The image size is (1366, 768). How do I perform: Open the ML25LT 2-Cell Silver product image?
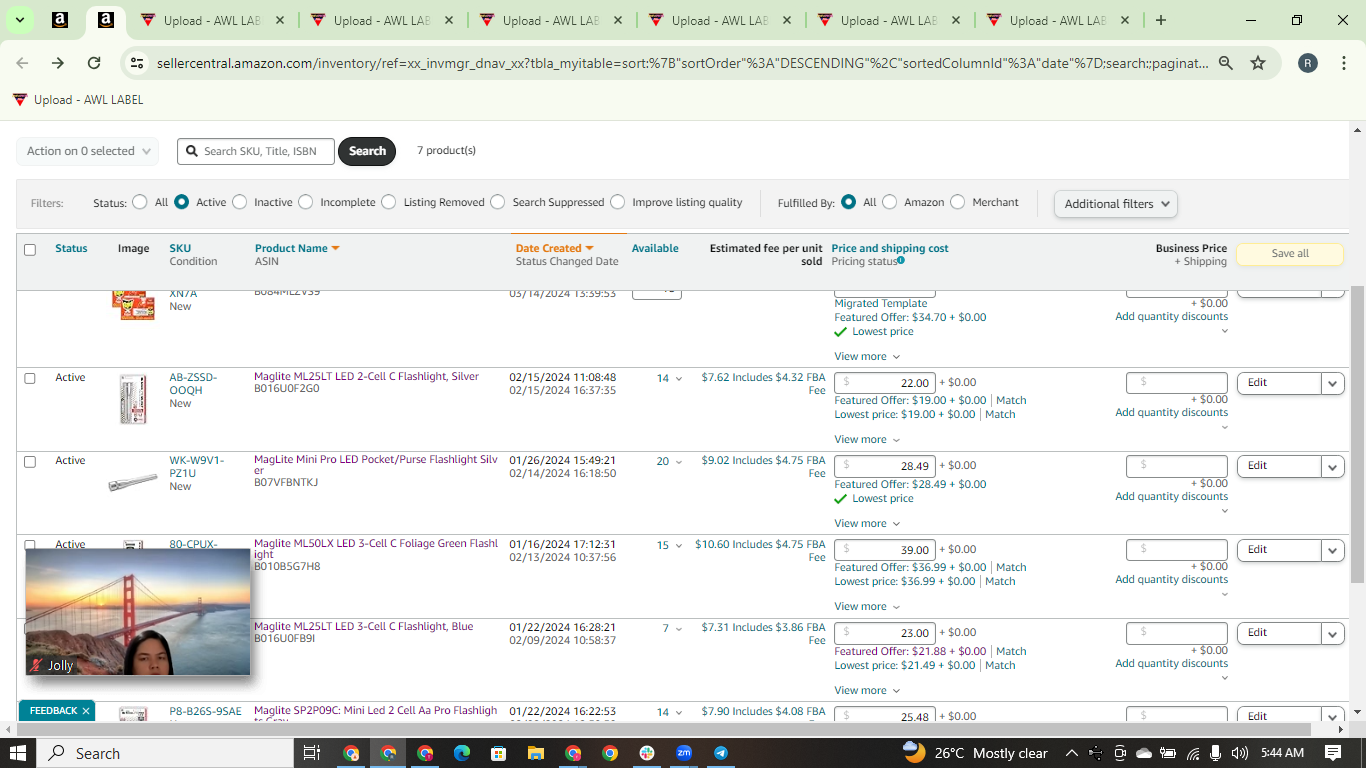point(133,399)
